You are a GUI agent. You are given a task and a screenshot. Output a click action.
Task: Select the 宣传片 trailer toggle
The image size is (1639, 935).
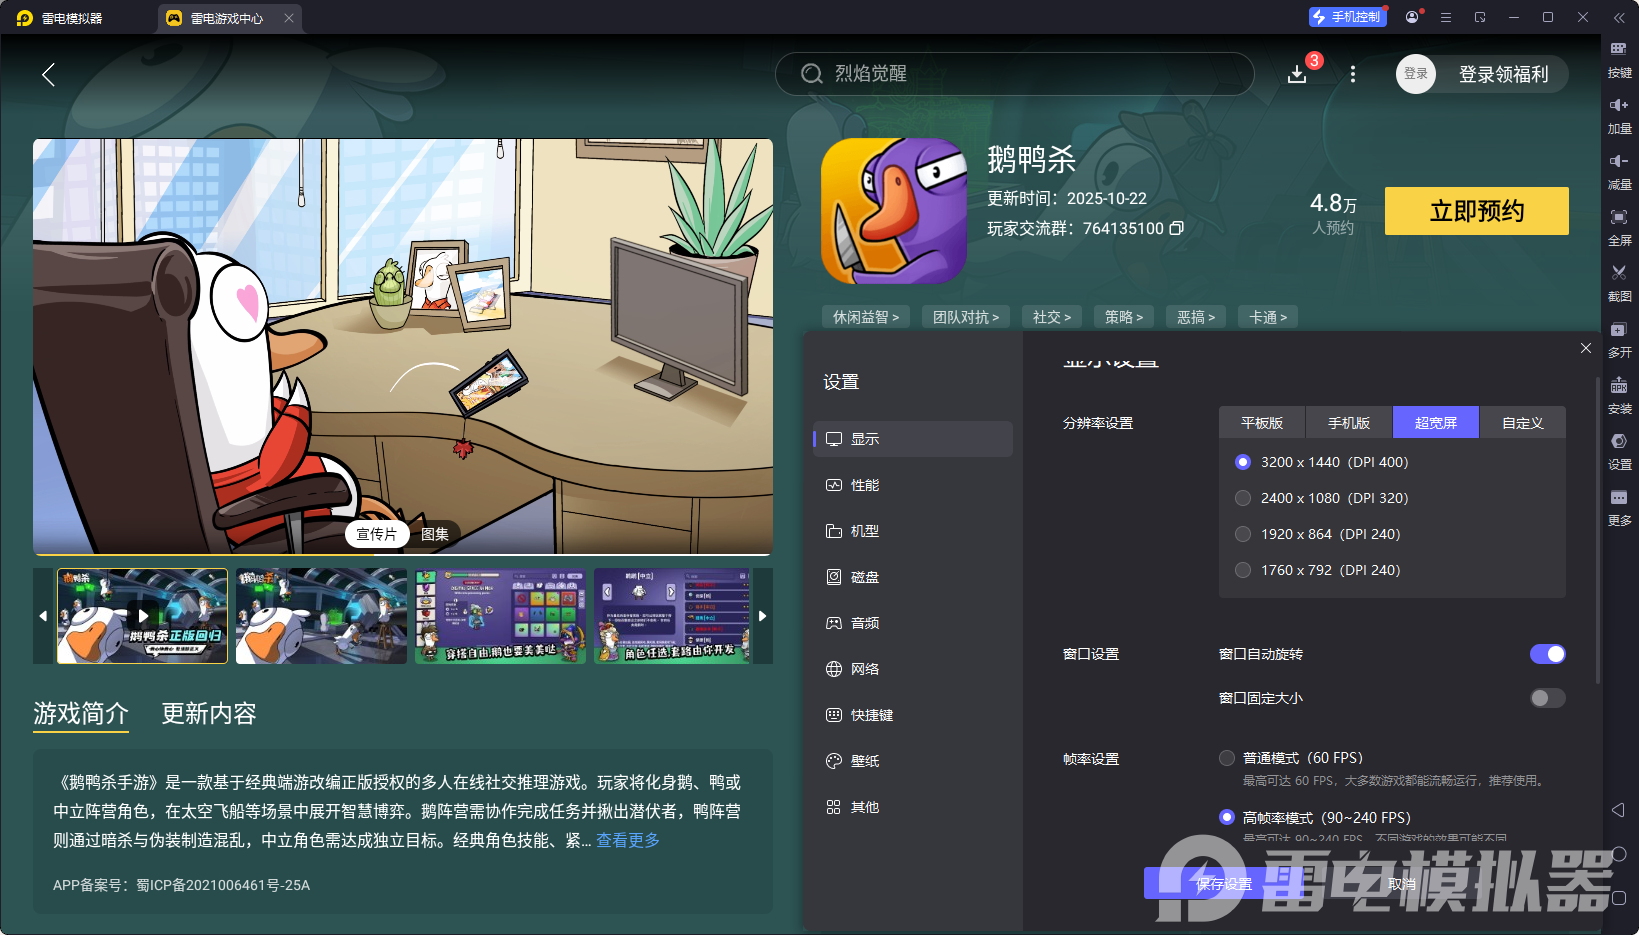pyautogui.click(x=376, y=534)
